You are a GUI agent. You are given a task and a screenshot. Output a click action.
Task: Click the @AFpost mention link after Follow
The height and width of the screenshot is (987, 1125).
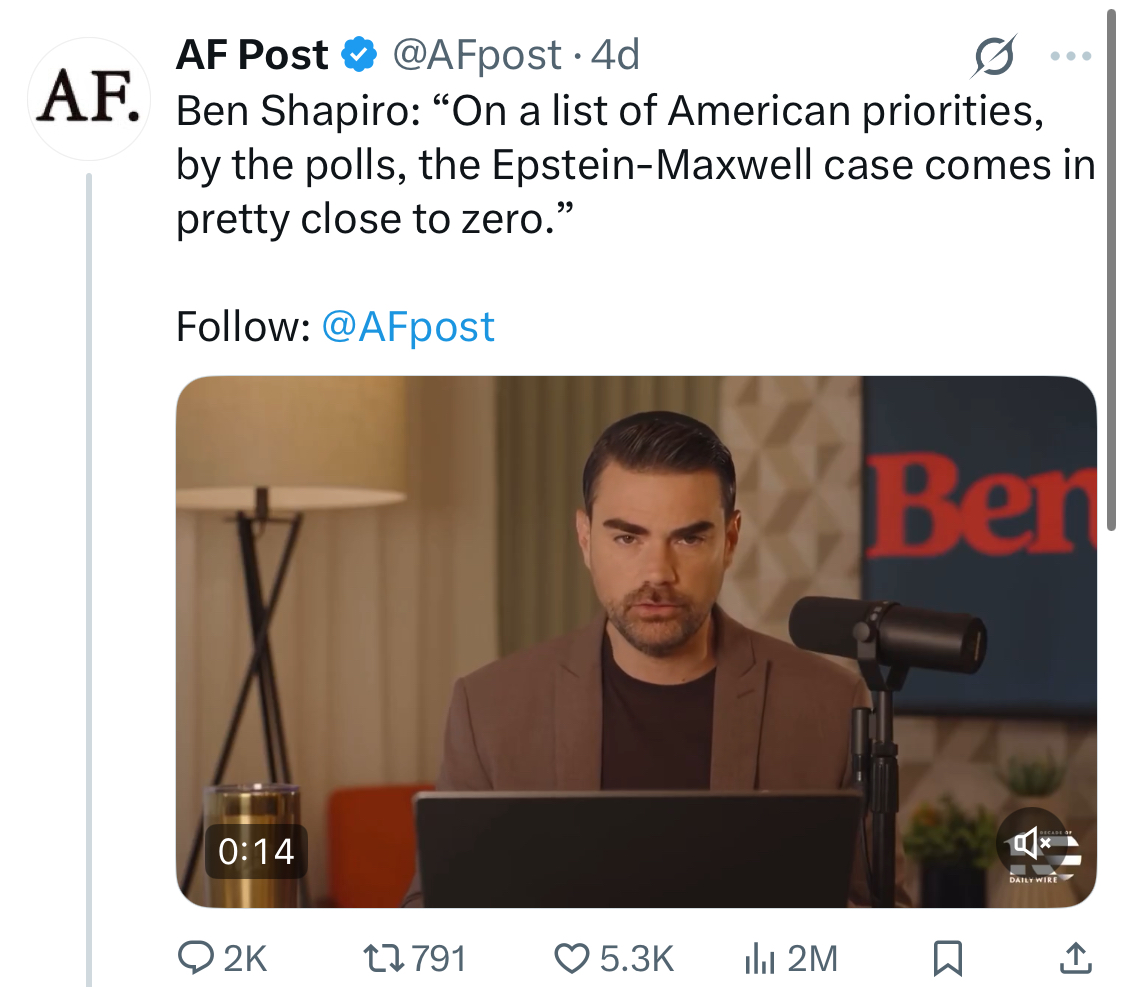pyautogui.click(x=408, y=327)
